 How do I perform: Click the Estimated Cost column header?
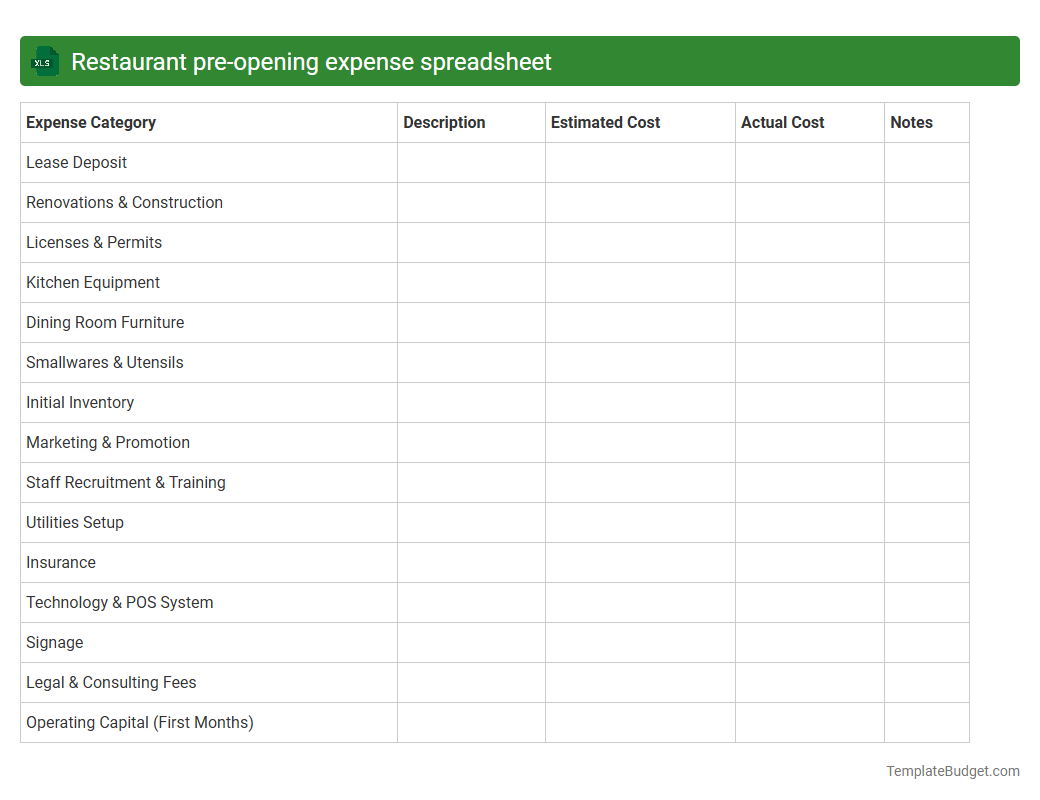605,122
